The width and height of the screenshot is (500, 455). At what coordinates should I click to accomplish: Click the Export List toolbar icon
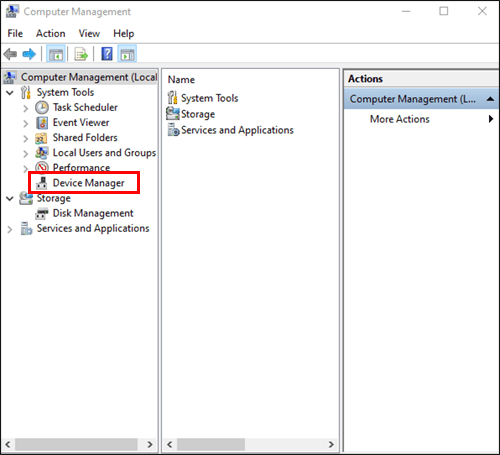coord(81,54)
